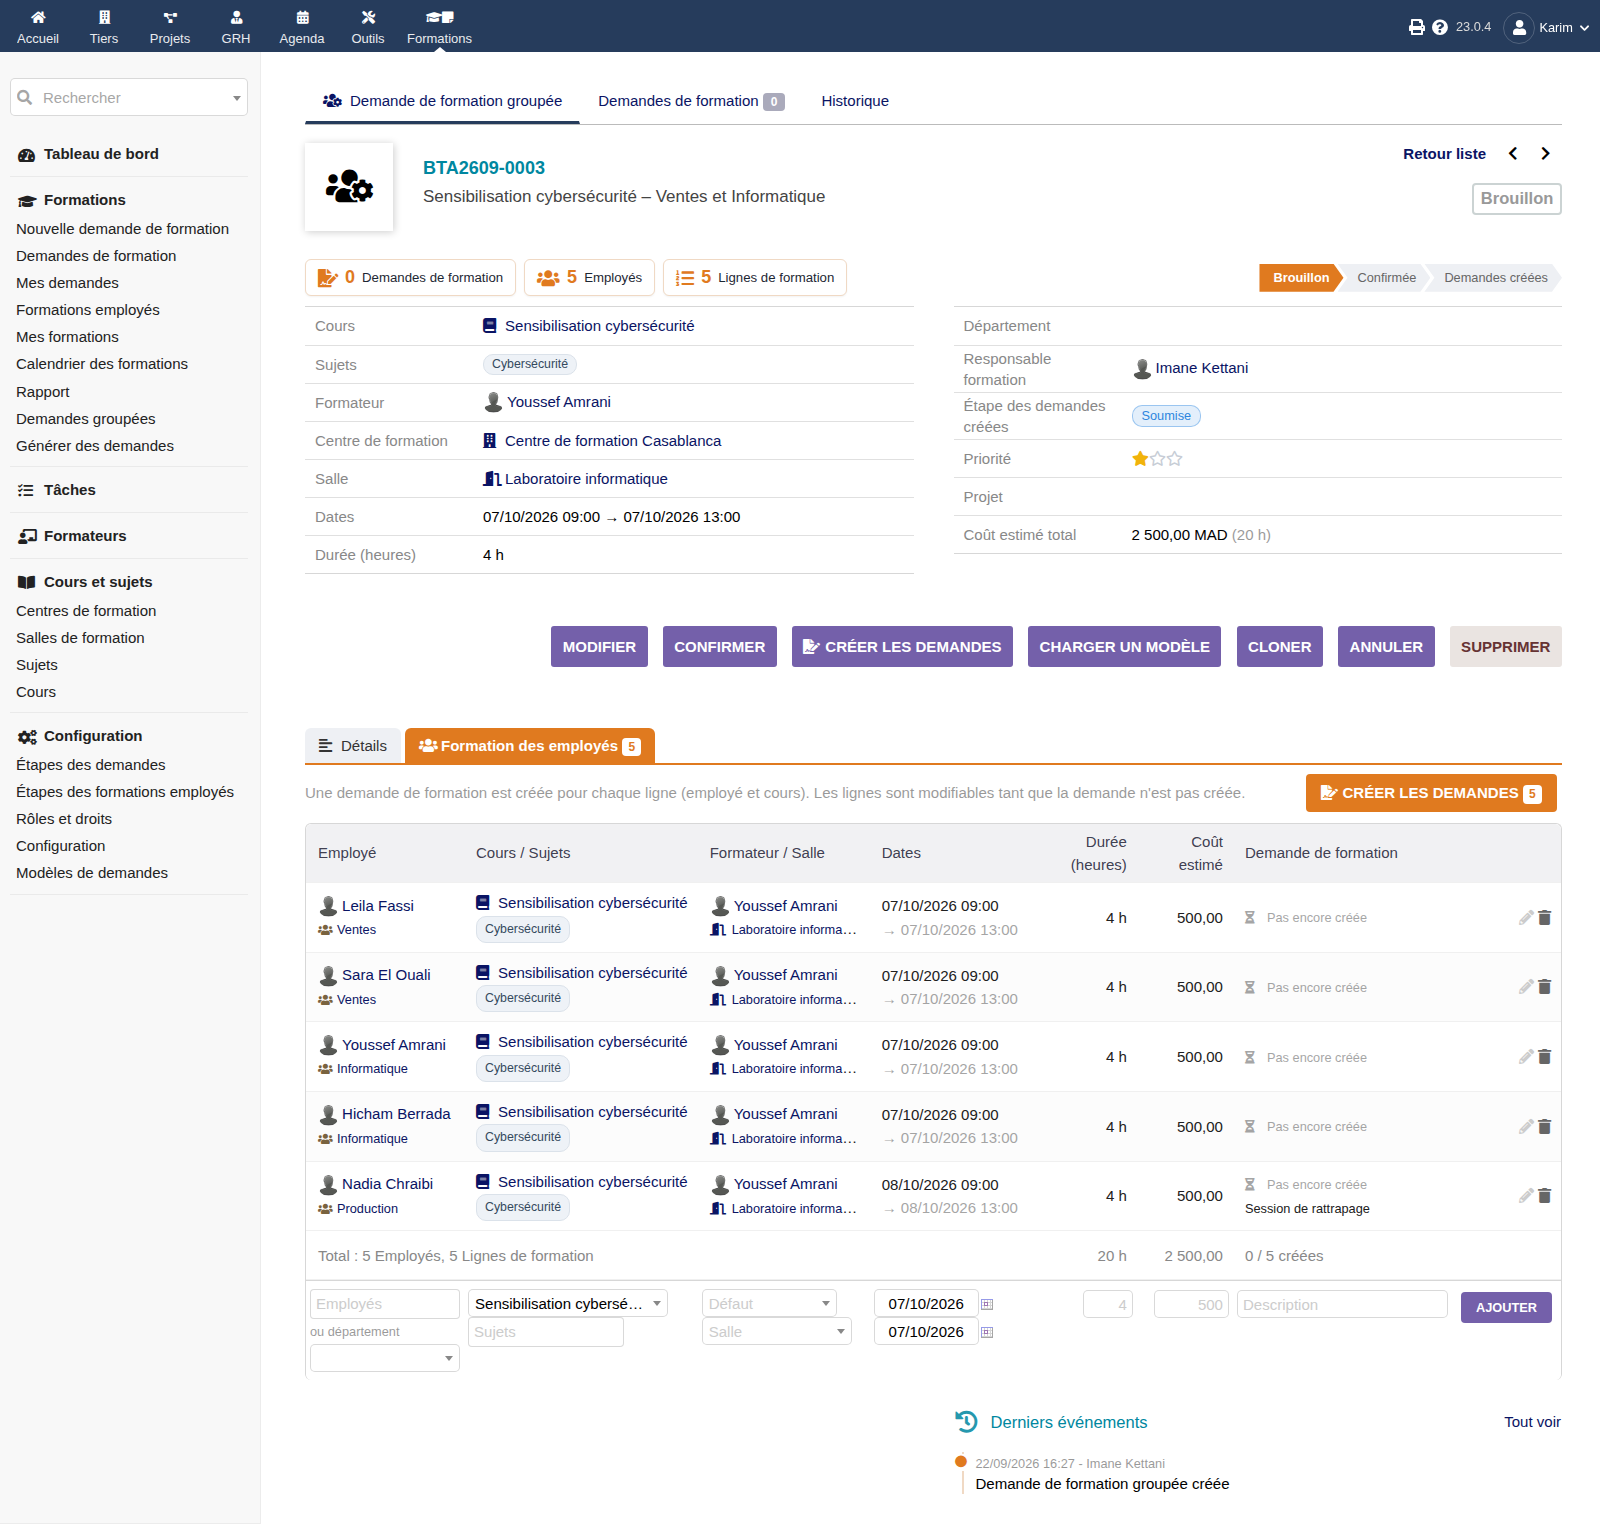Delete Leila Fassi's training line
Screen dimensions: 1600x1524
tap(1544, 917)
